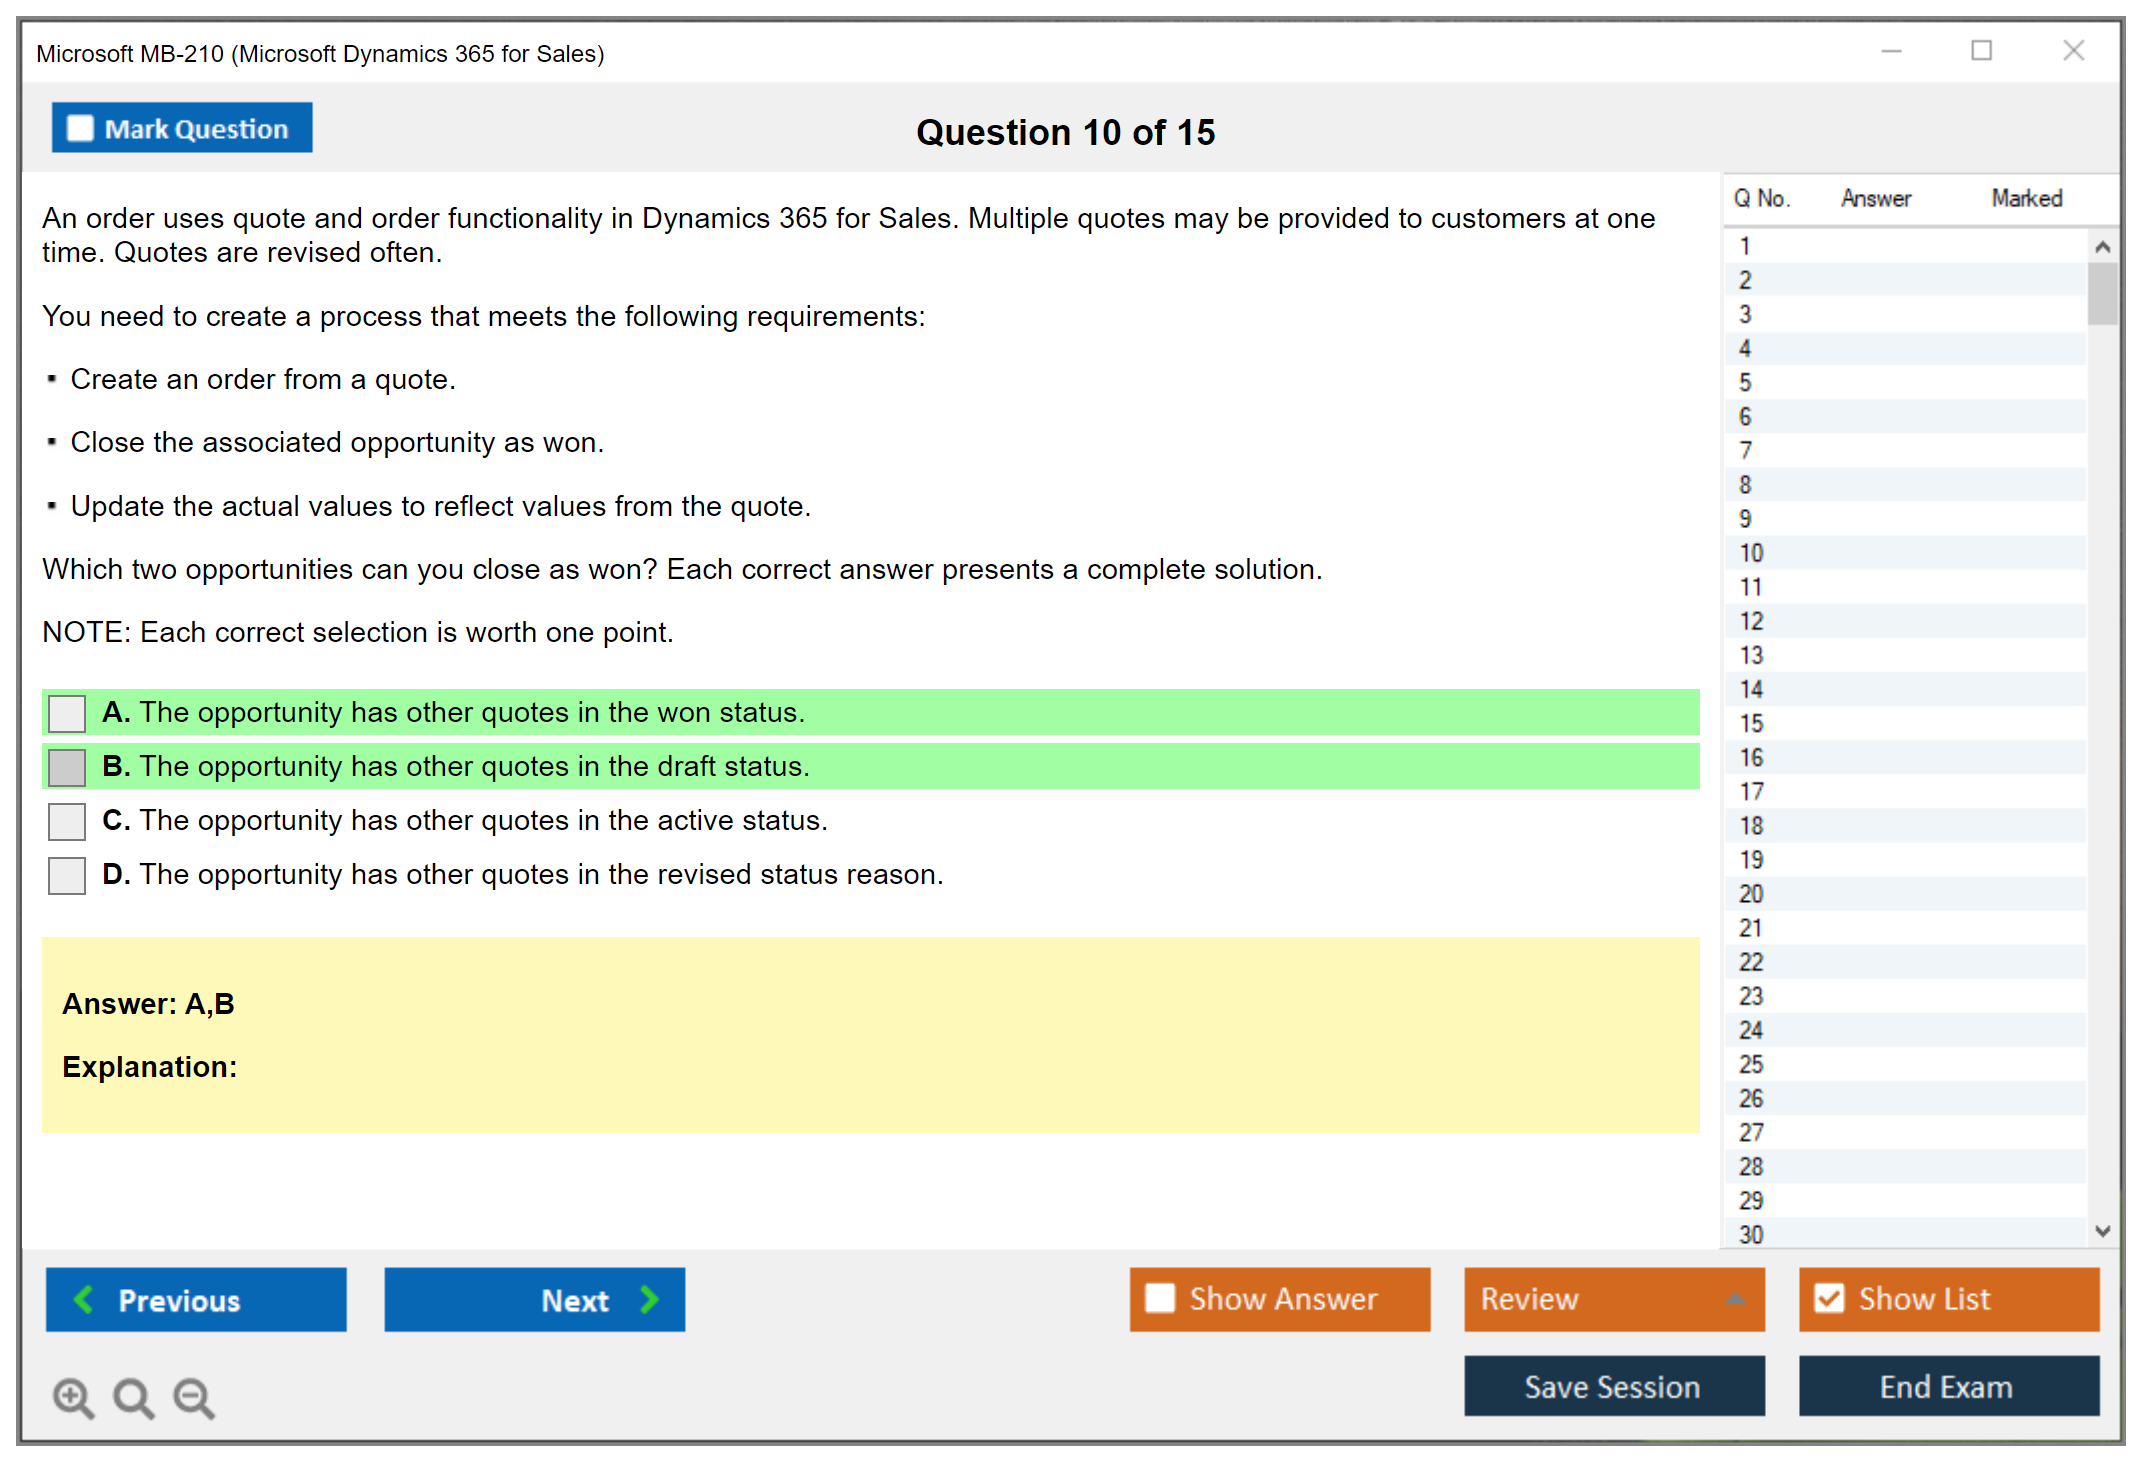Select checkbox for option C active status
The height and width of the screenshot is (1470, 2150).
coord(67,821)
